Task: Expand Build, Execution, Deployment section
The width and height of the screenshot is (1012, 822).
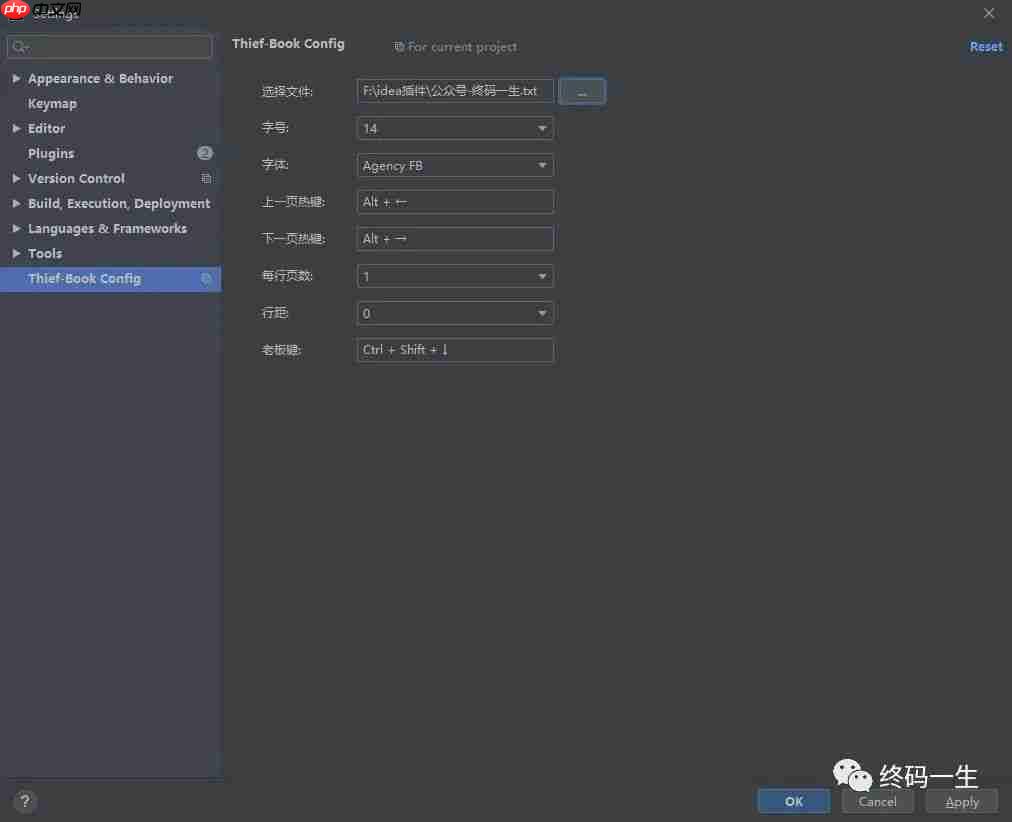Action: click(x=16, y=203)
